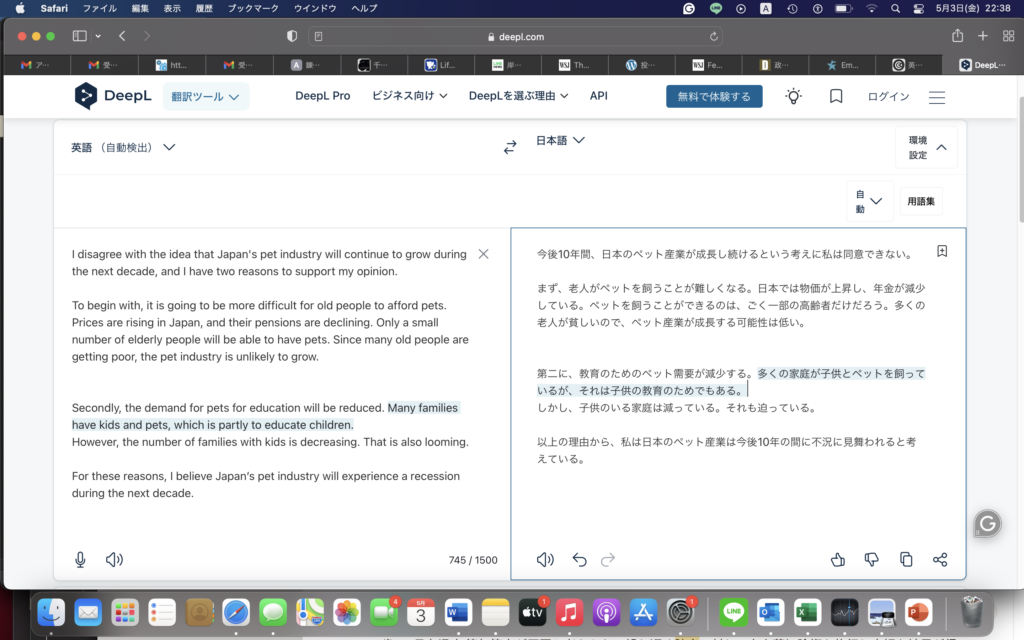
Task: Click the 無料で体験する button
Action: [x=714, y=97]
